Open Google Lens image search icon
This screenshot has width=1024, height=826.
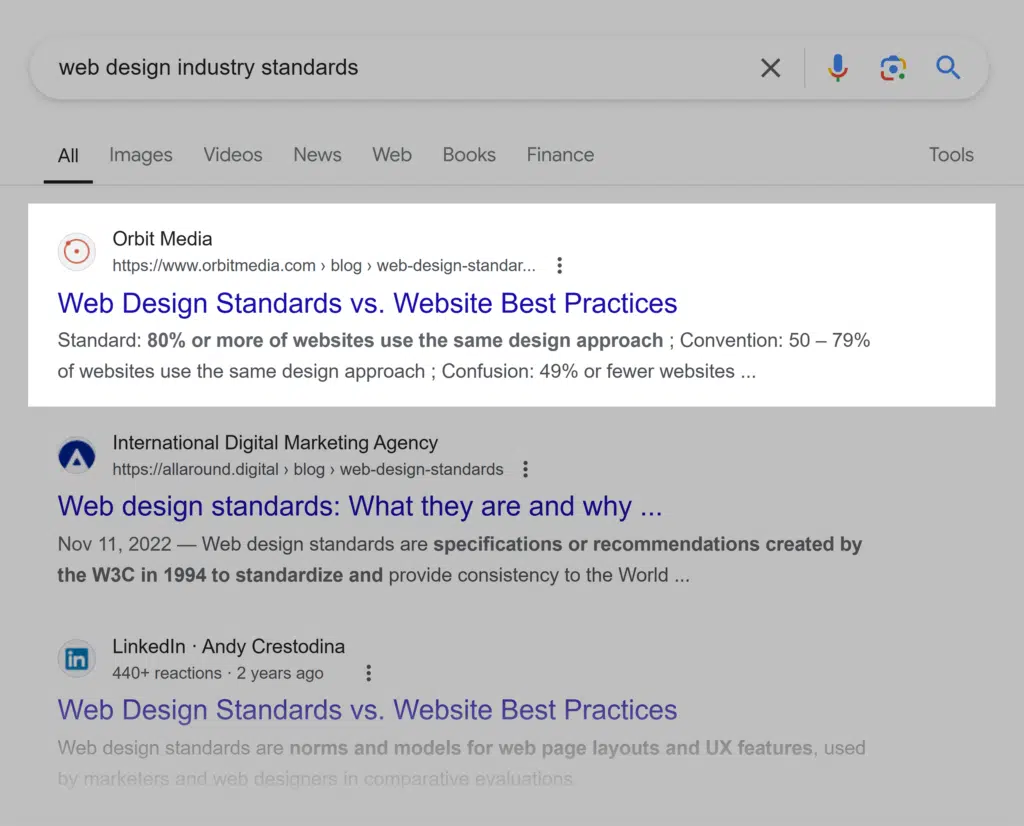892,68
